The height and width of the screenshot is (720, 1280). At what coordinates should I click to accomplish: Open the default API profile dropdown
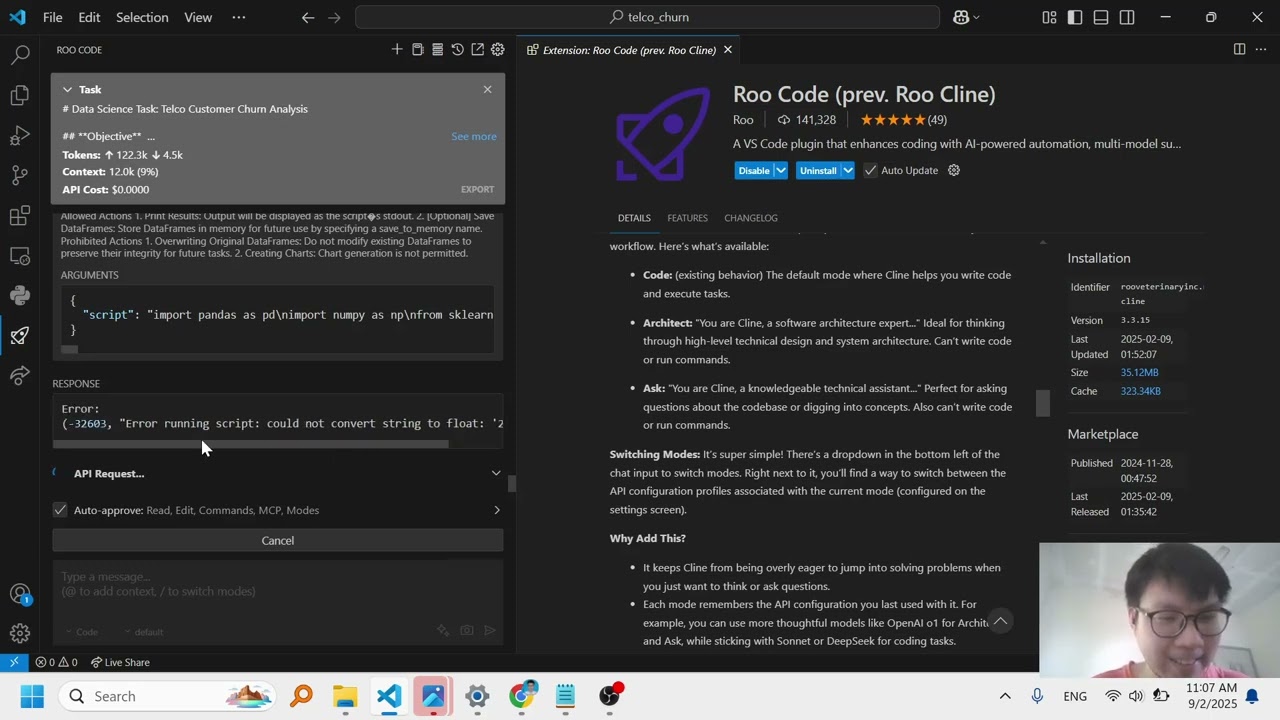coord(144,632)
